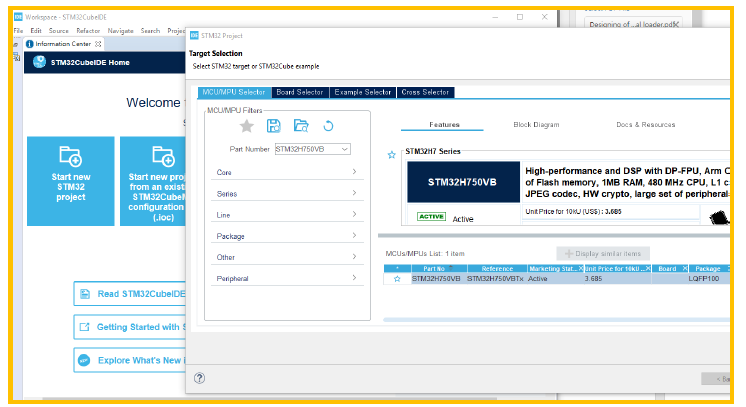Switch to the Board Selector tab
Screen dimensions: 746x407
click(300, 92)
